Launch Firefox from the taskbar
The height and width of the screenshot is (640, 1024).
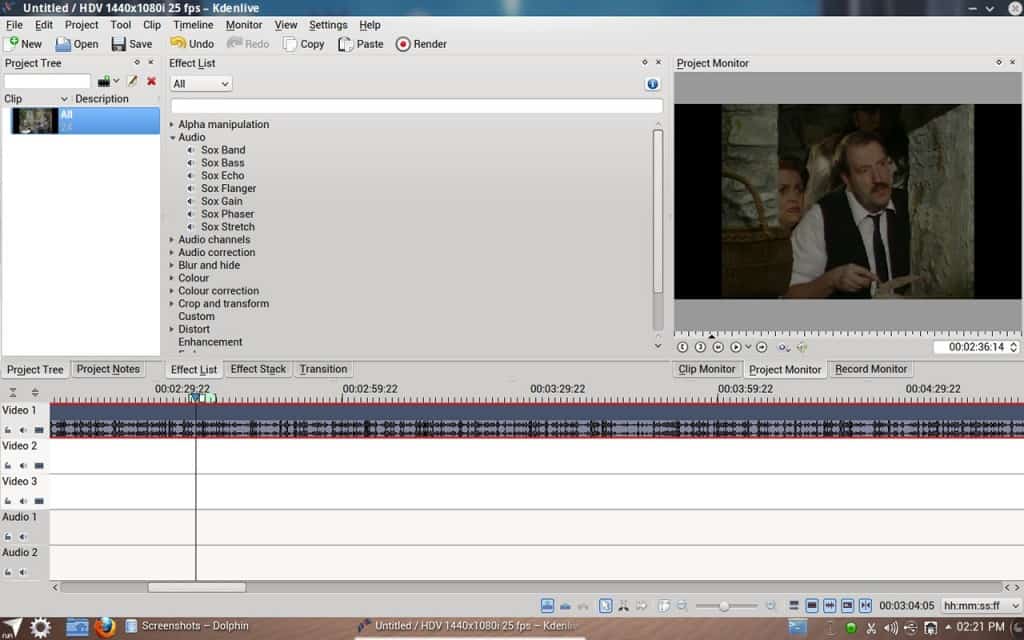(x=105, y=627)
